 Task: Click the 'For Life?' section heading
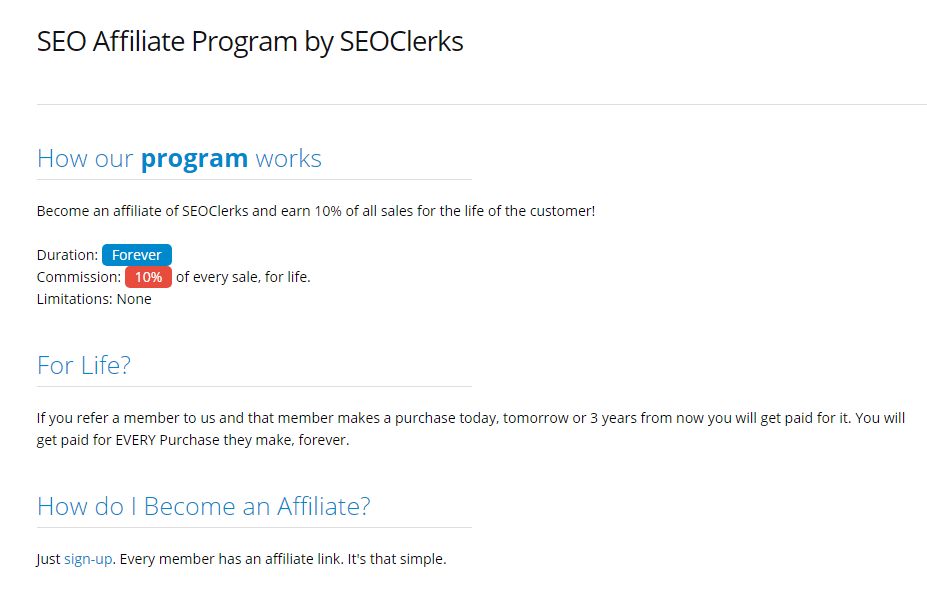click(x=83, y=365)
